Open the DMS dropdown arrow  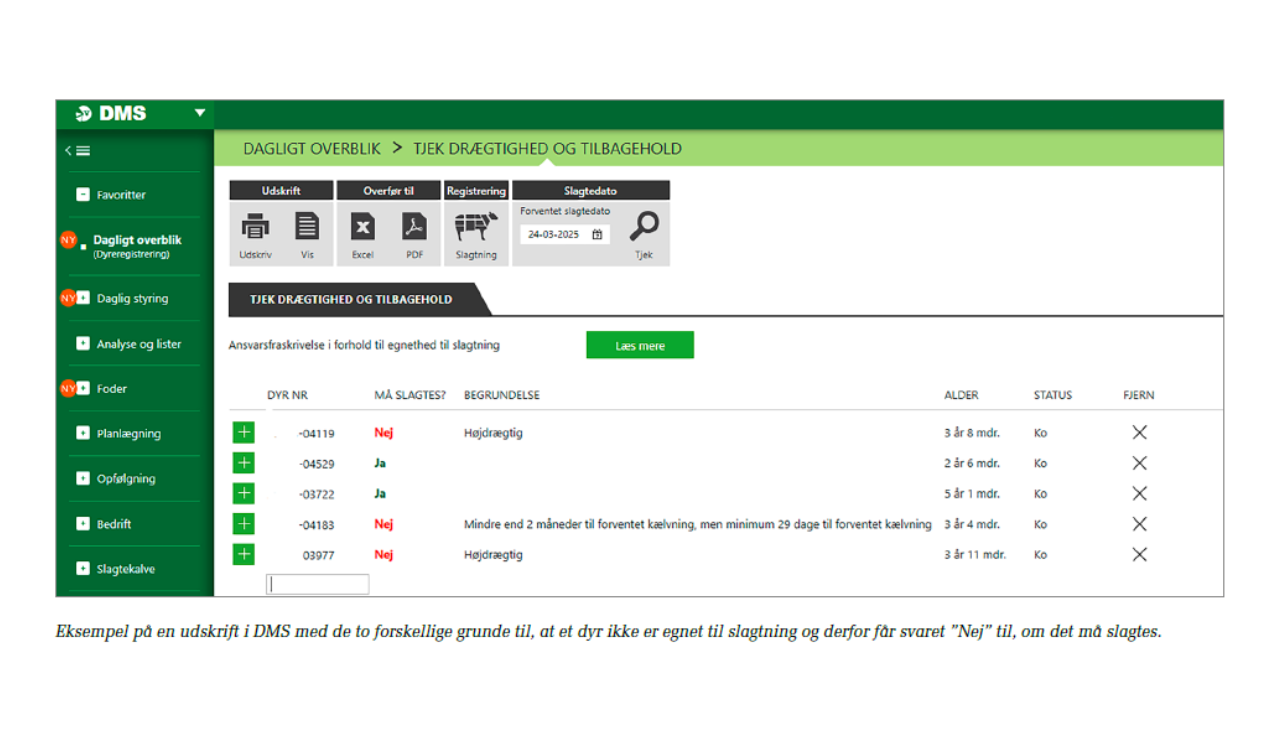pos(199,113)
